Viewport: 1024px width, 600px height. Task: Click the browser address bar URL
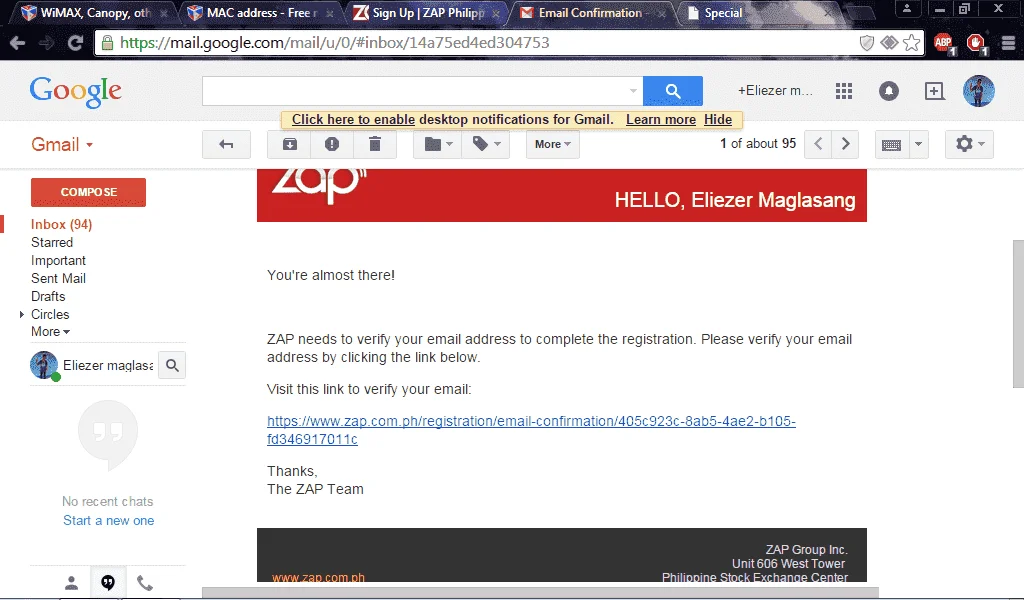click(x=334, y=43)
